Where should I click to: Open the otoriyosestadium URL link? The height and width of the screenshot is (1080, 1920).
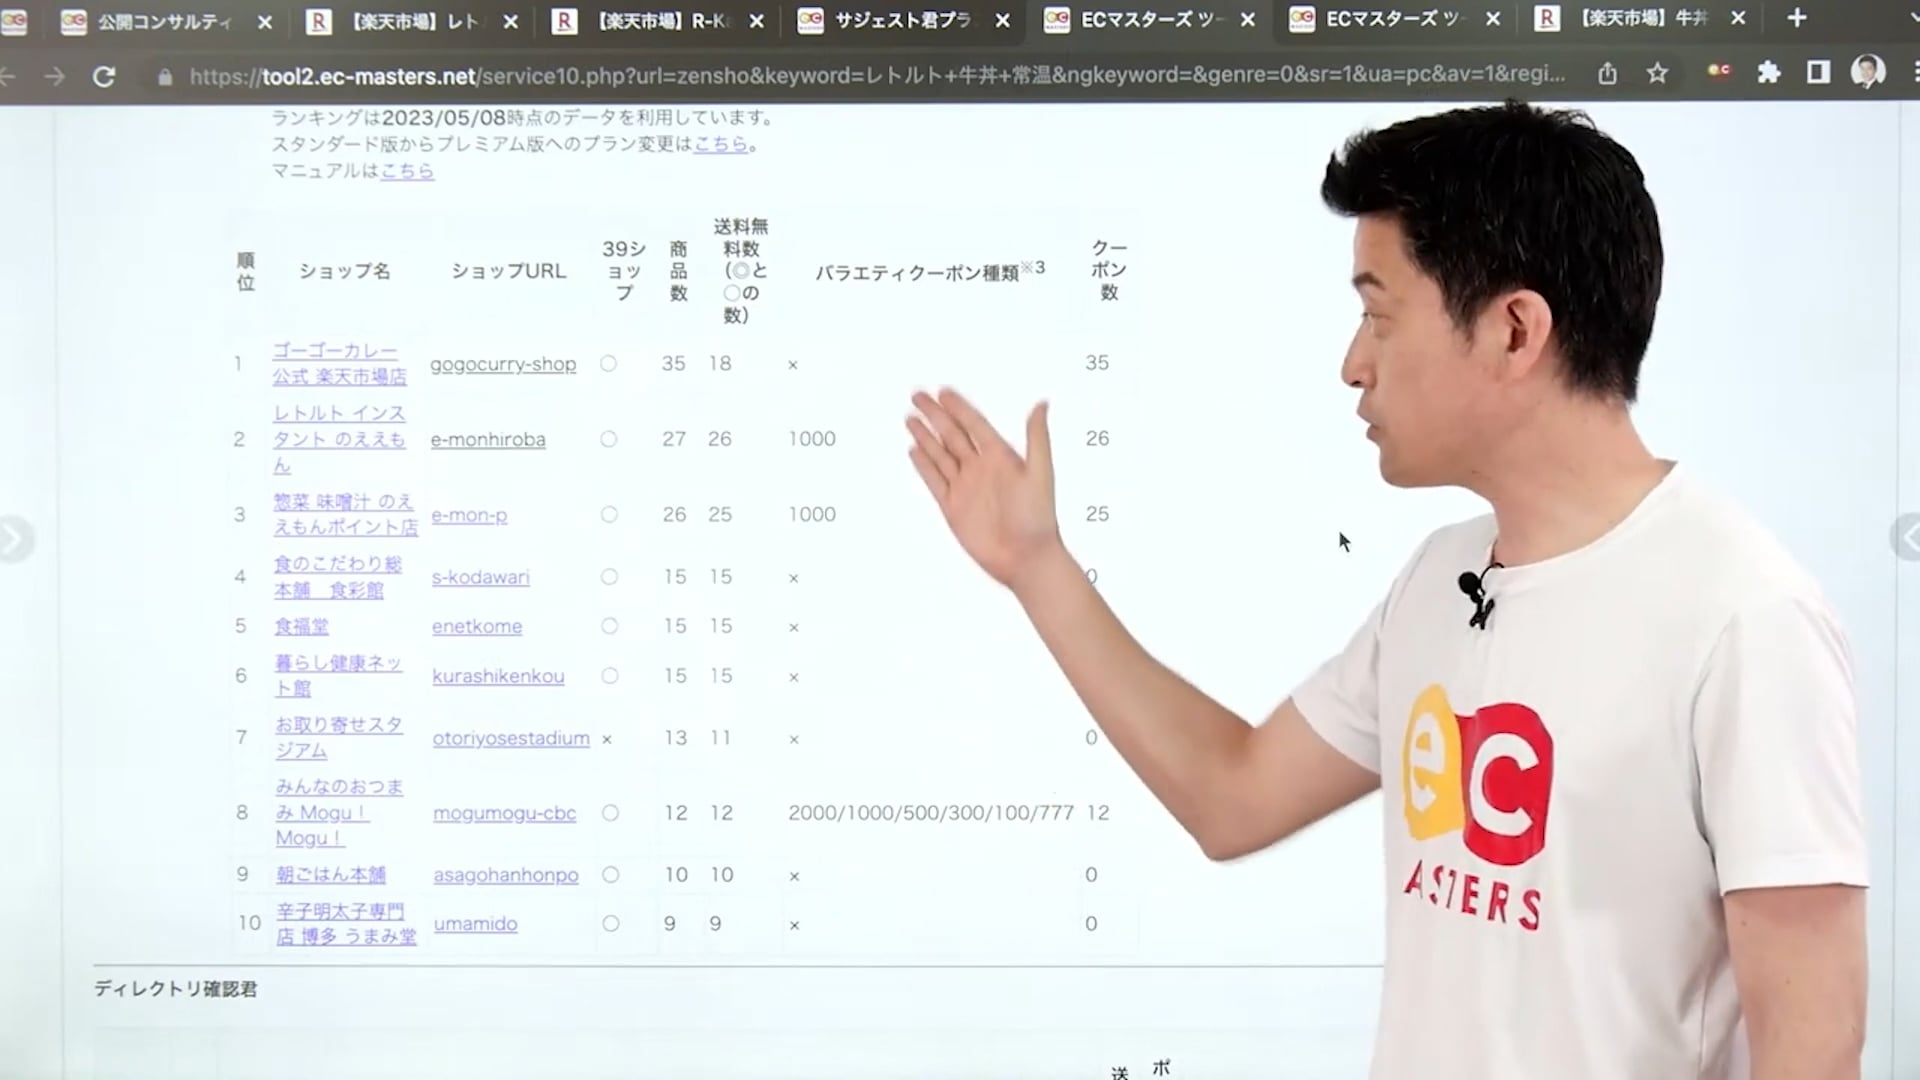click(x=511, y=738)
